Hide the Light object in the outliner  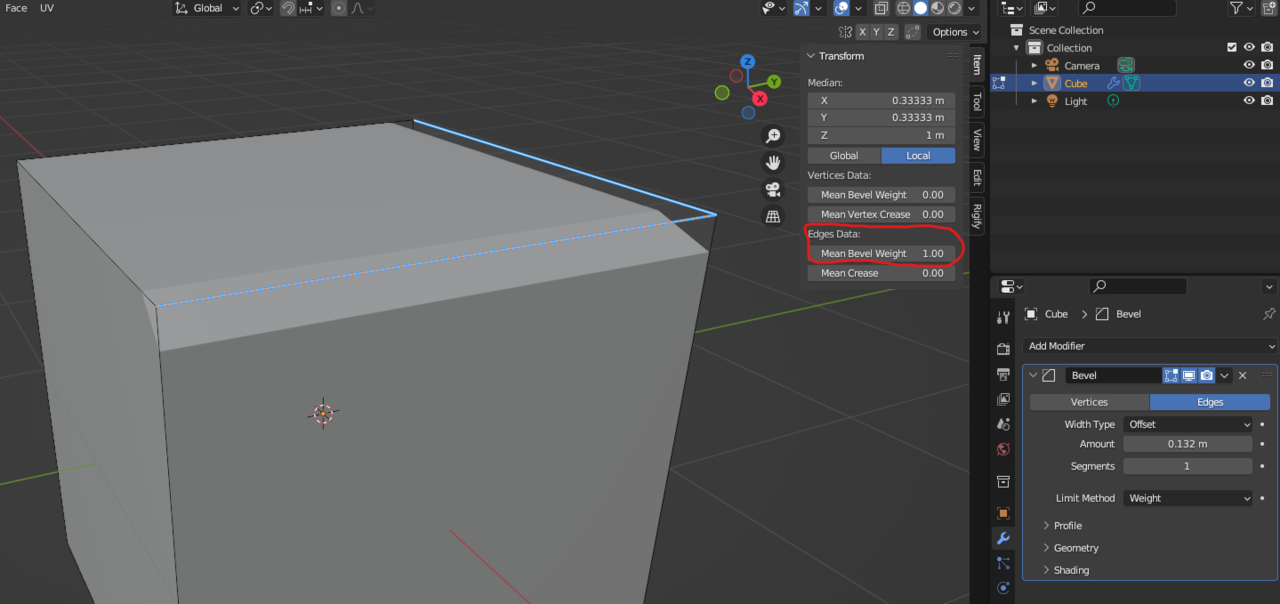click(1248, 100)
